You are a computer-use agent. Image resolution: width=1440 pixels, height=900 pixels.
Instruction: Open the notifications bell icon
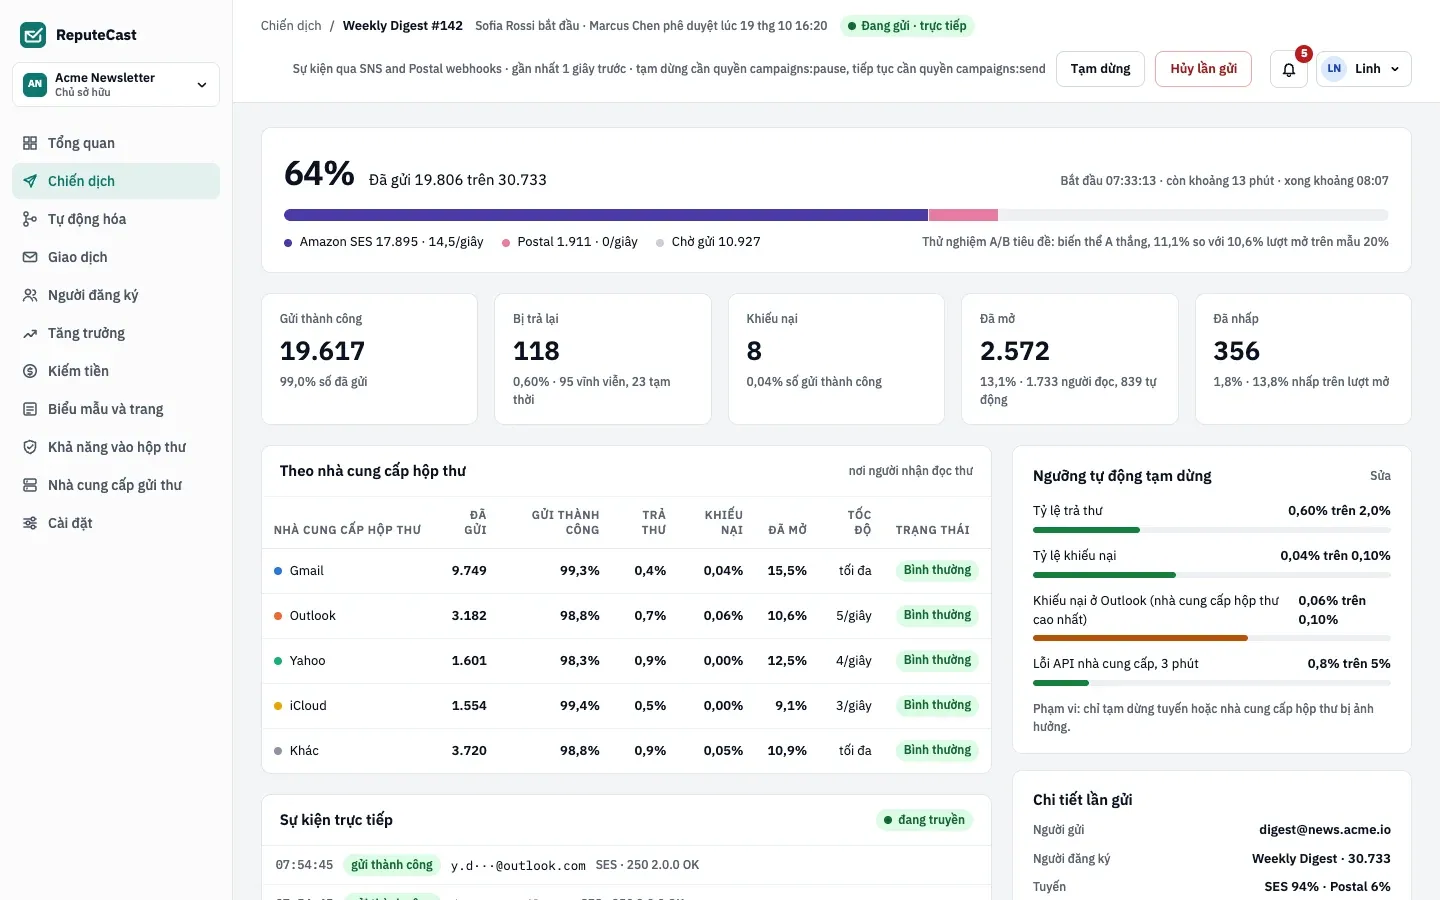(x=1289, y=69)
